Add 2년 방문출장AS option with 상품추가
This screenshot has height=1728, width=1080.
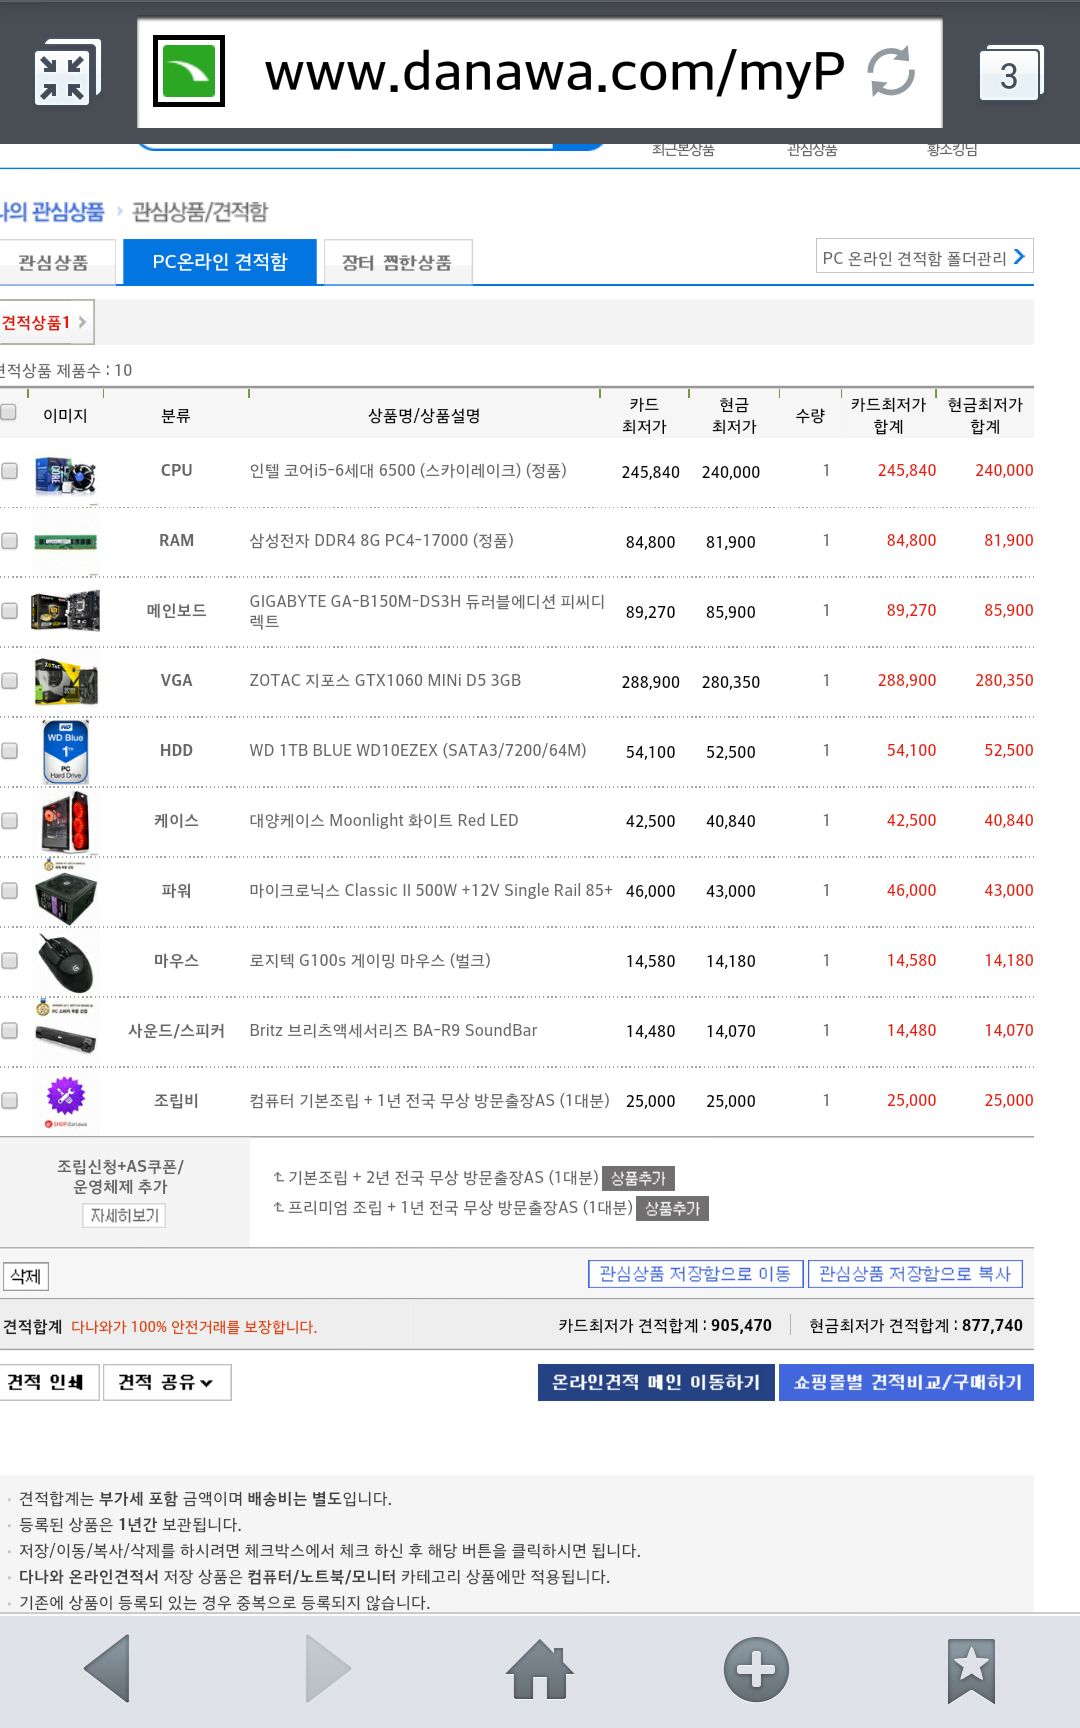638,1178
